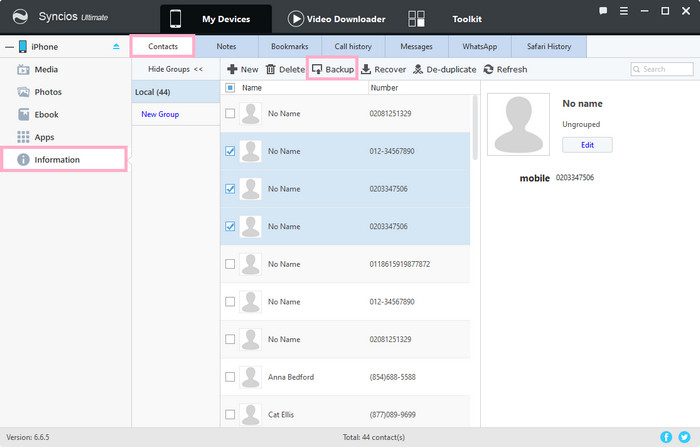Check the Cat Ellis contact

[230, 414]
